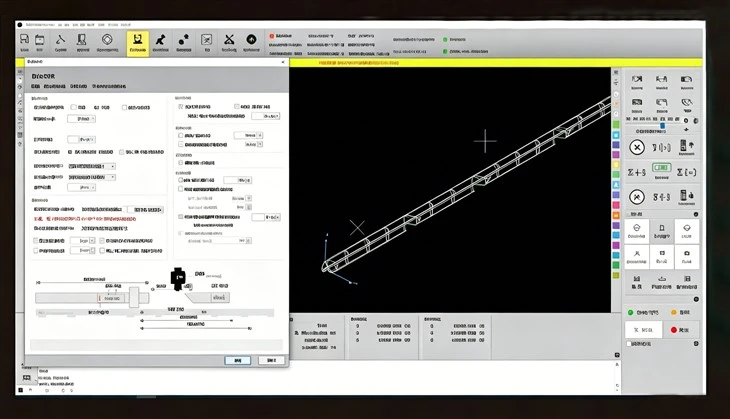Click the connected-dots toolbar icon
Viewport: 730px width, 419px height.
click(x=183, y=40)
